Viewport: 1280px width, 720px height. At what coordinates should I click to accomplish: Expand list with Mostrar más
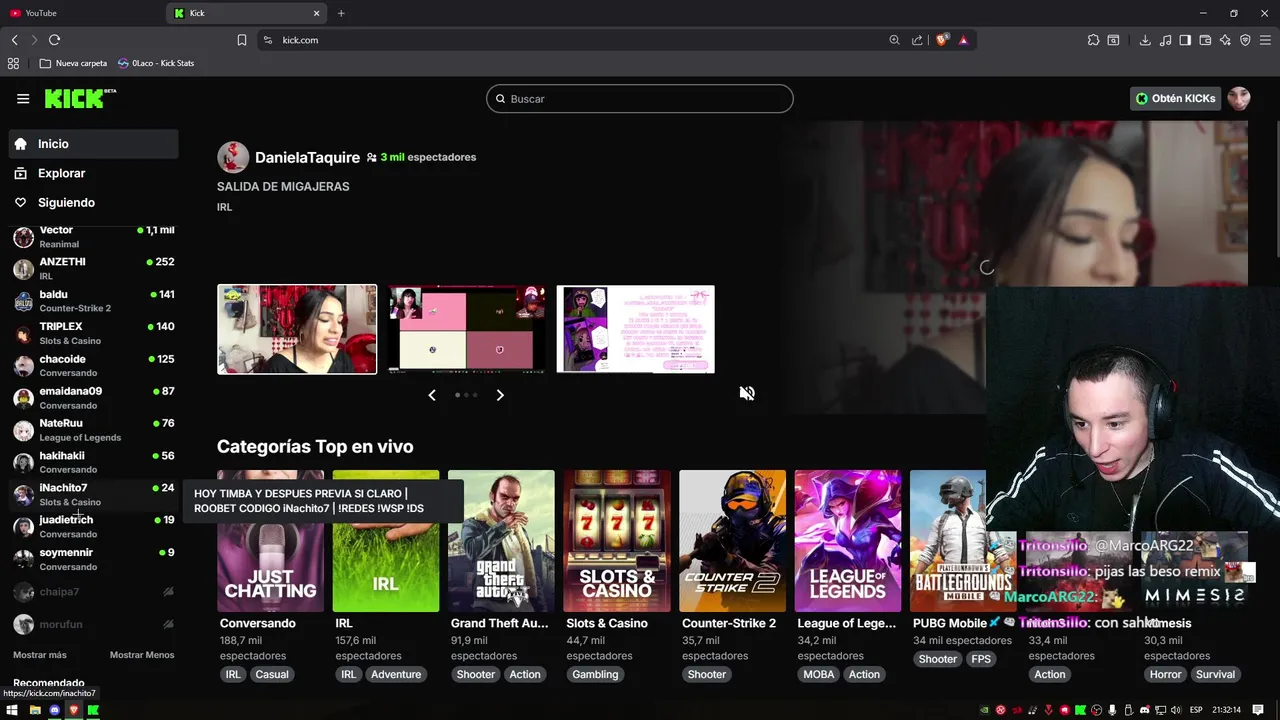click(40, 655)
